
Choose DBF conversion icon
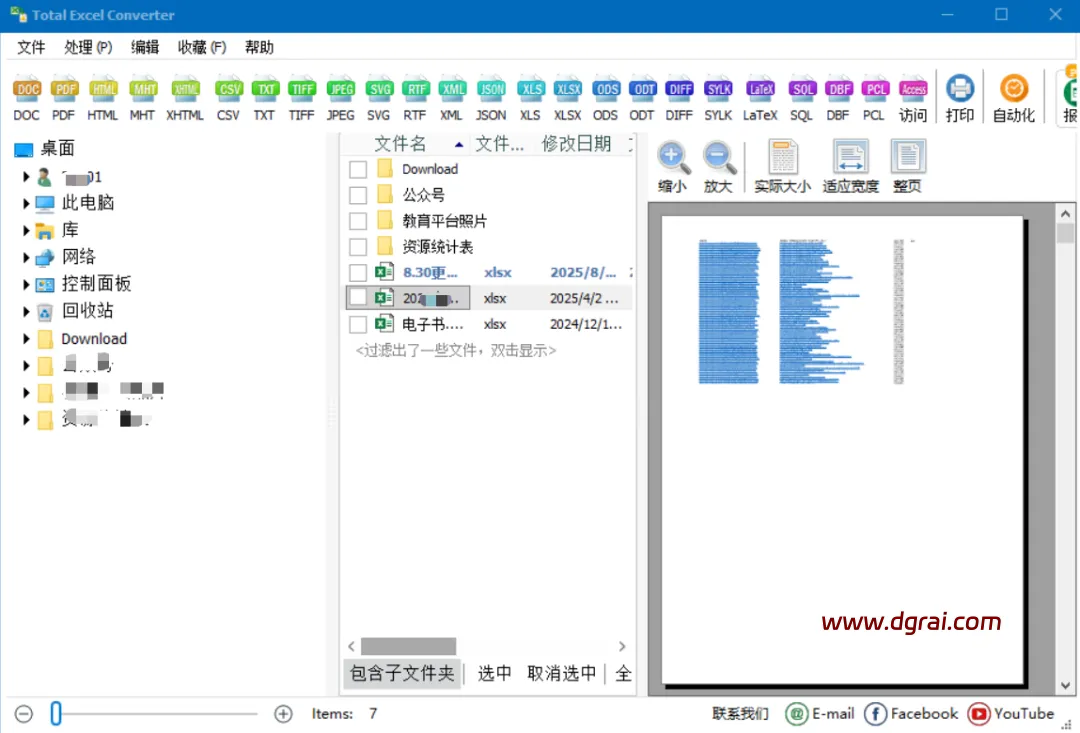pyautogui.click(x=839, y=98)
